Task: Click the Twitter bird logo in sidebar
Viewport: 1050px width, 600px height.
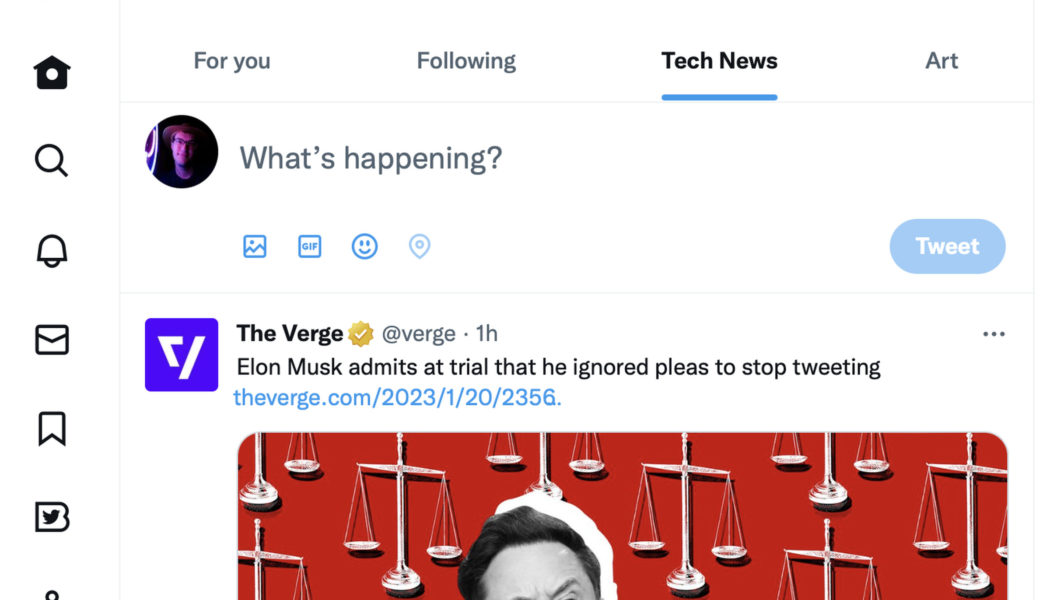Action: [x=51, y=516]
